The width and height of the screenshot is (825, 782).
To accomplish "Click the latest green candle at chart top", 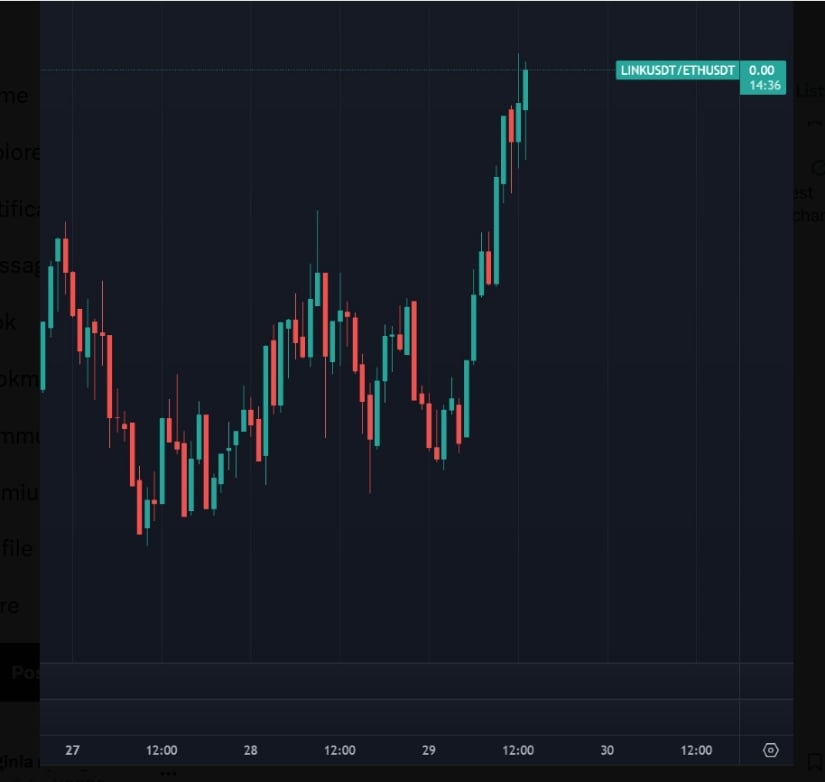I will pyautogui.click(x=525, y=90).
